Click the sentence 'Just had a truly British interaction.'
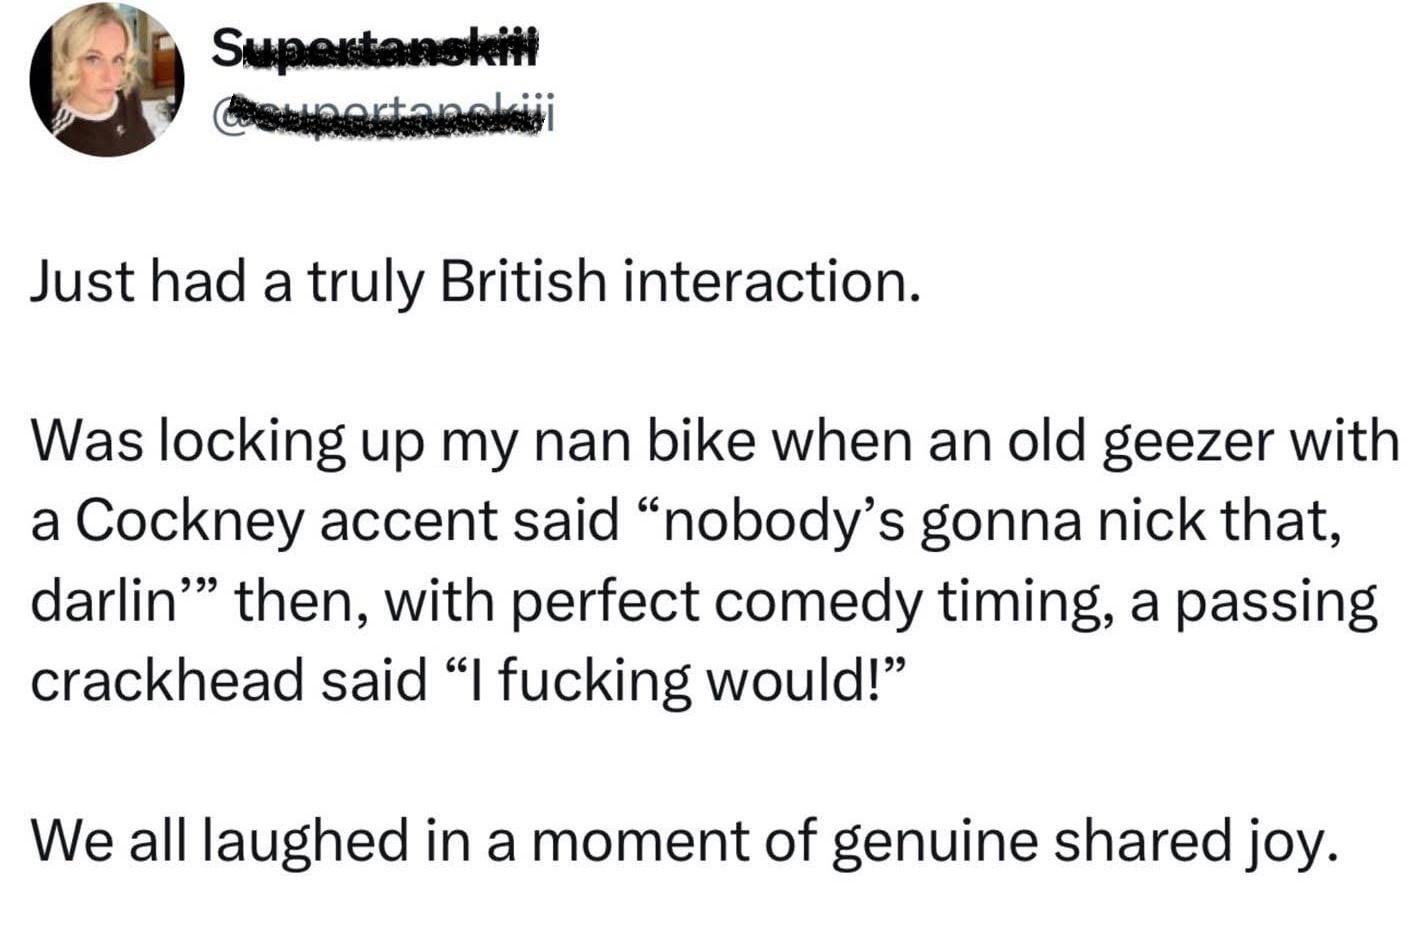 473,282
